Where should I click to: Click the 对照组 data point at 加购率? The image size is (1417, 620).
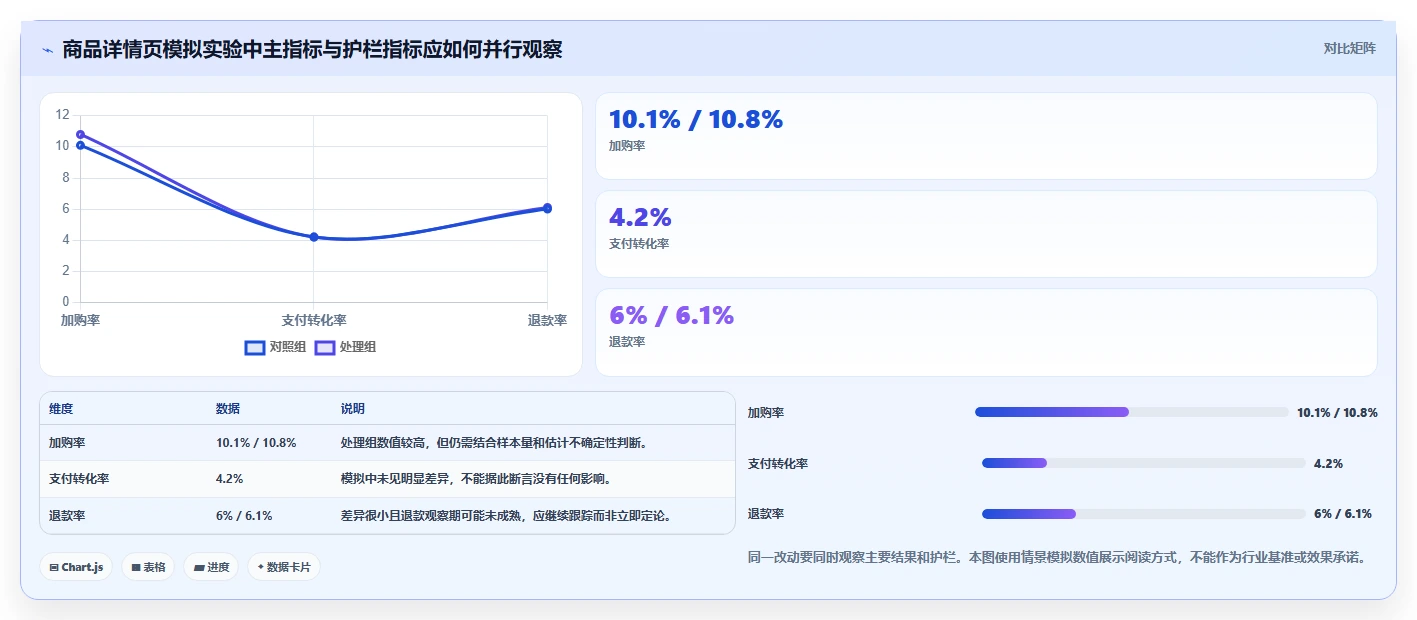click(x=81, y=146)
